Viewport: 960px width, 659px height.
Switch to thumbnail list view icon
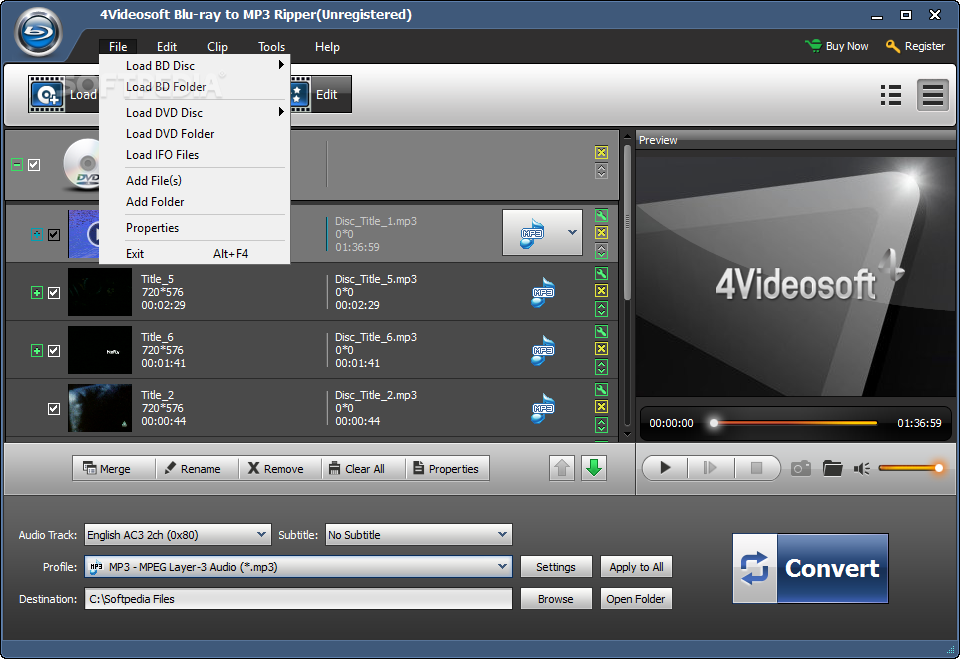pyautogui.click(x=891, y=95)
